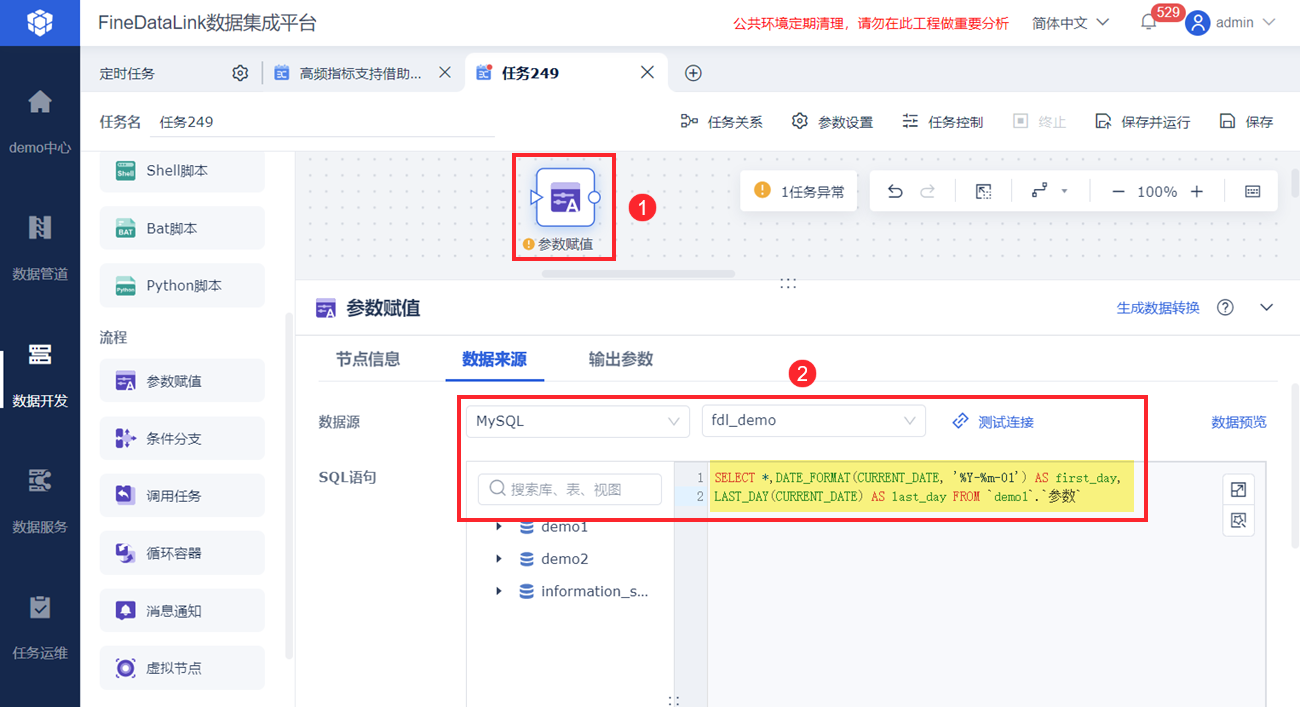Click the undo arrow in canvas toolbar

[895, 191]
